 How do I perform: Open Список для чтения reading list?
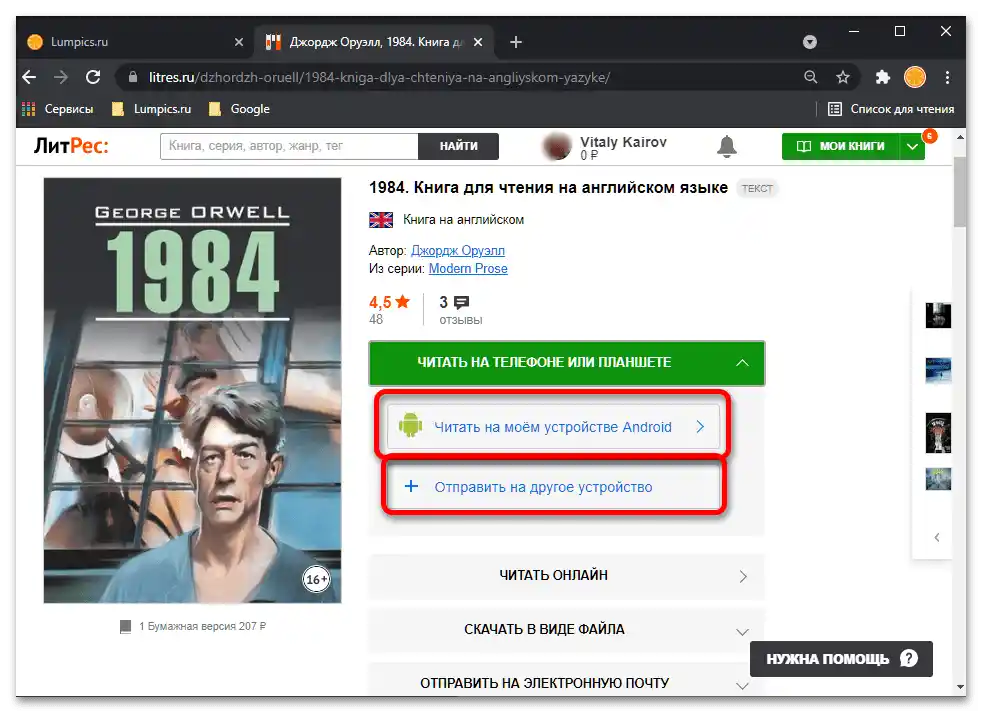tap(891, 109)
